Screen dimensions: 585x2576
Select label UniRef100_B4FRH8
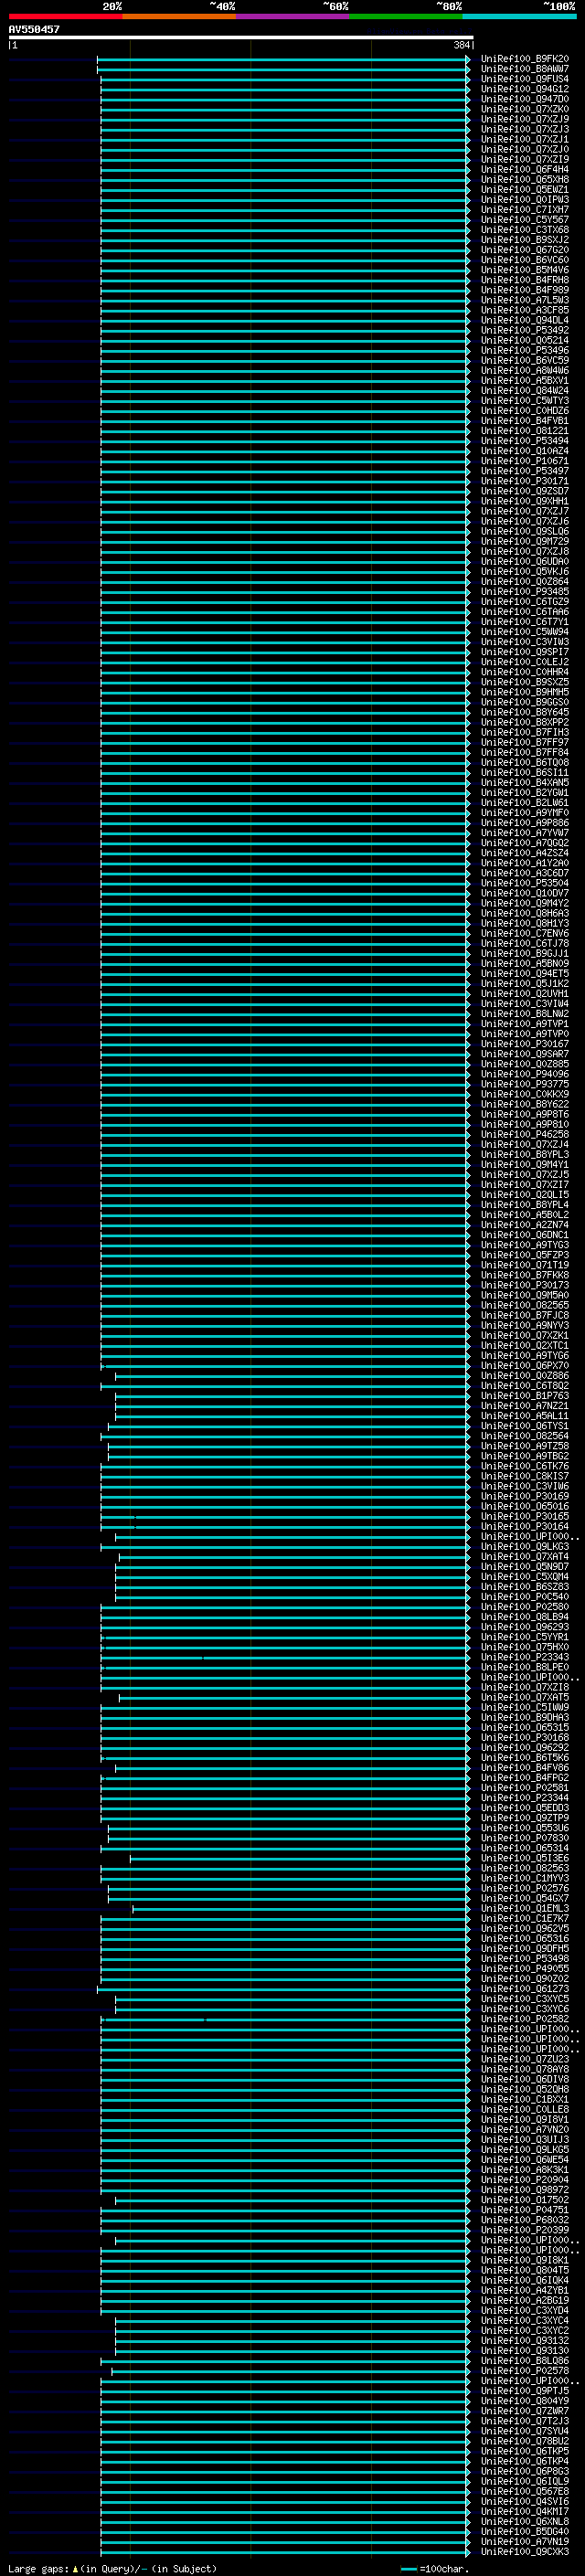(524, 280)
